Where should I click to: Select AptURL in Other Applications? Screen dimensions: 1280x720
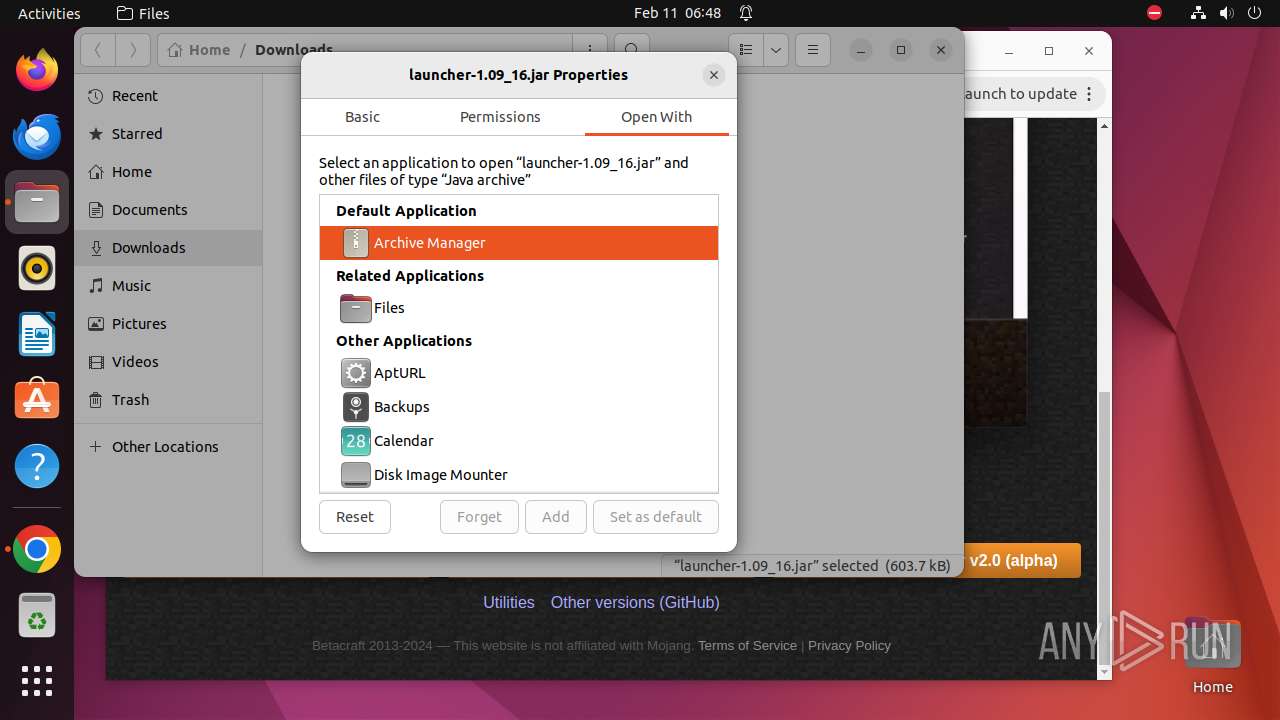(x=519, y=373)
